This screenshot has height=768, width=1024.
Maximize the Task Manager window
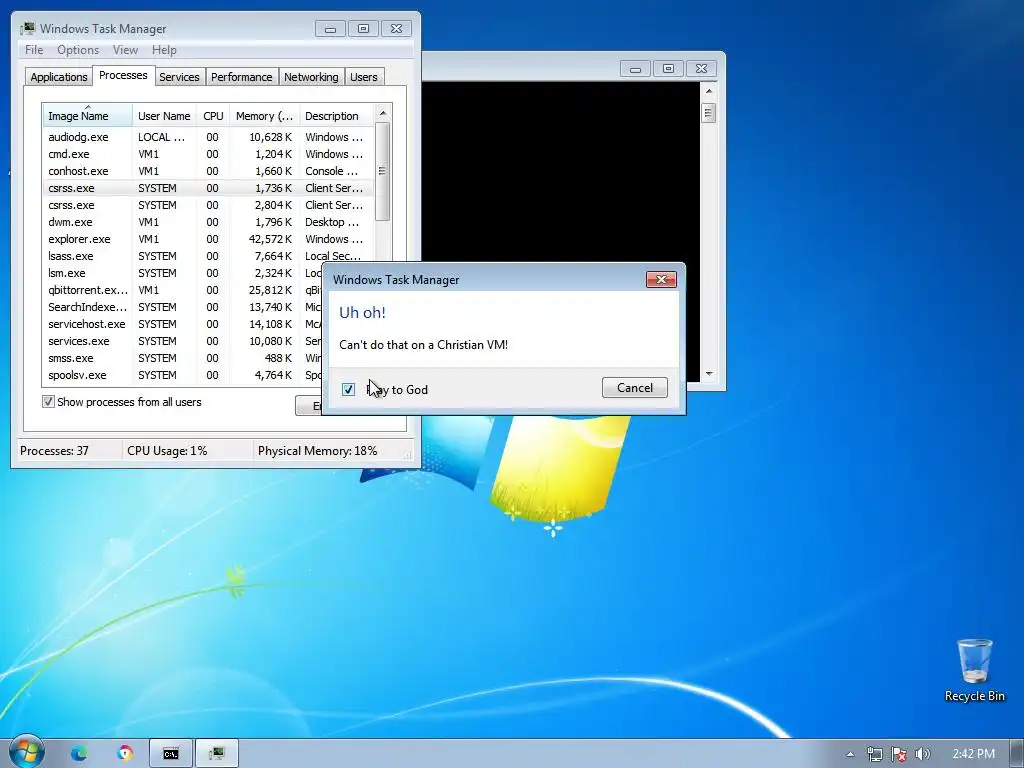364,29
